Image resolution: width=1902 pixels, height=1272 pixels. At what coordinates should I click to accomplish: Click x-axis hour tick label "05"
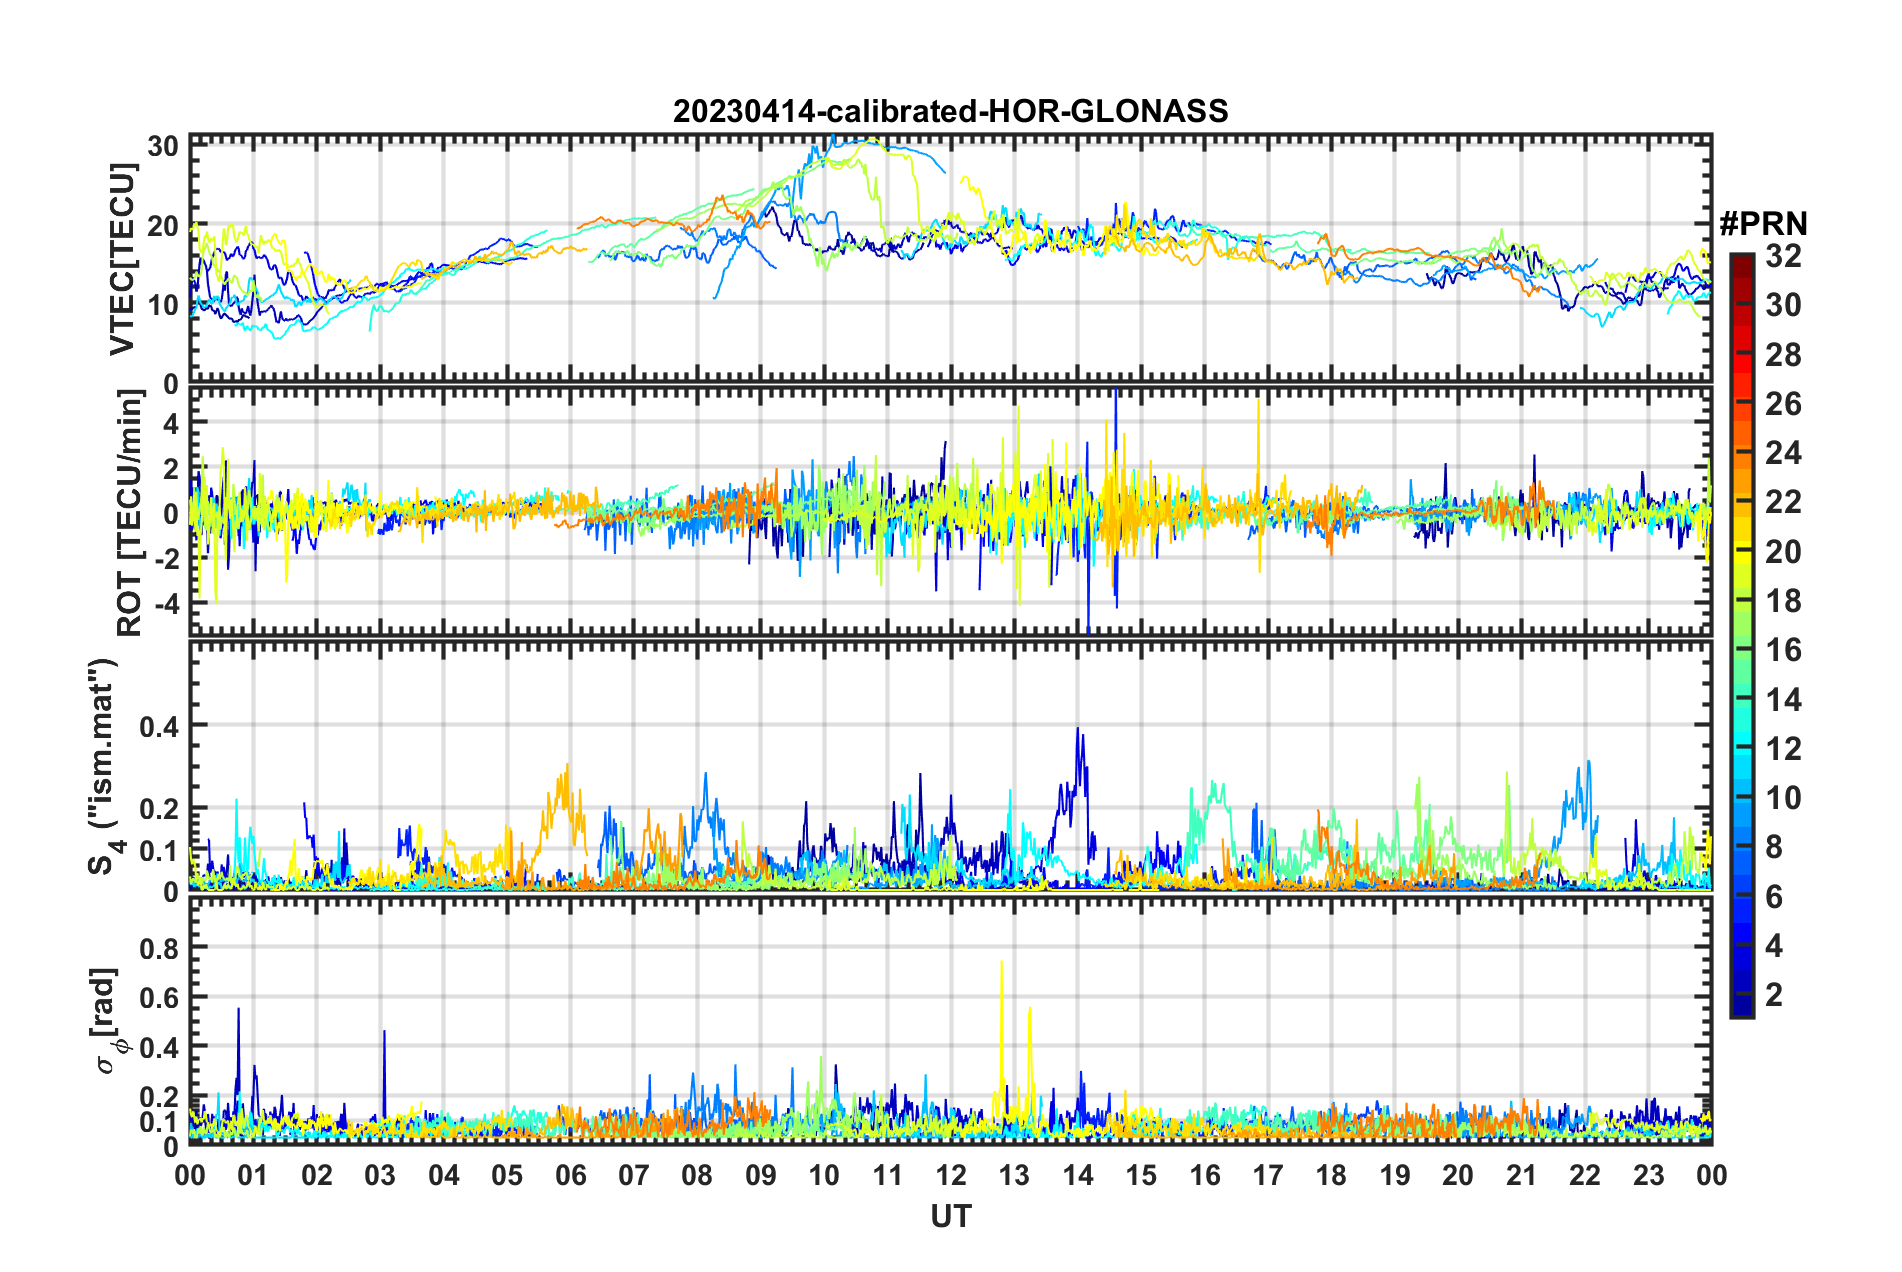tap(507, 1175)
